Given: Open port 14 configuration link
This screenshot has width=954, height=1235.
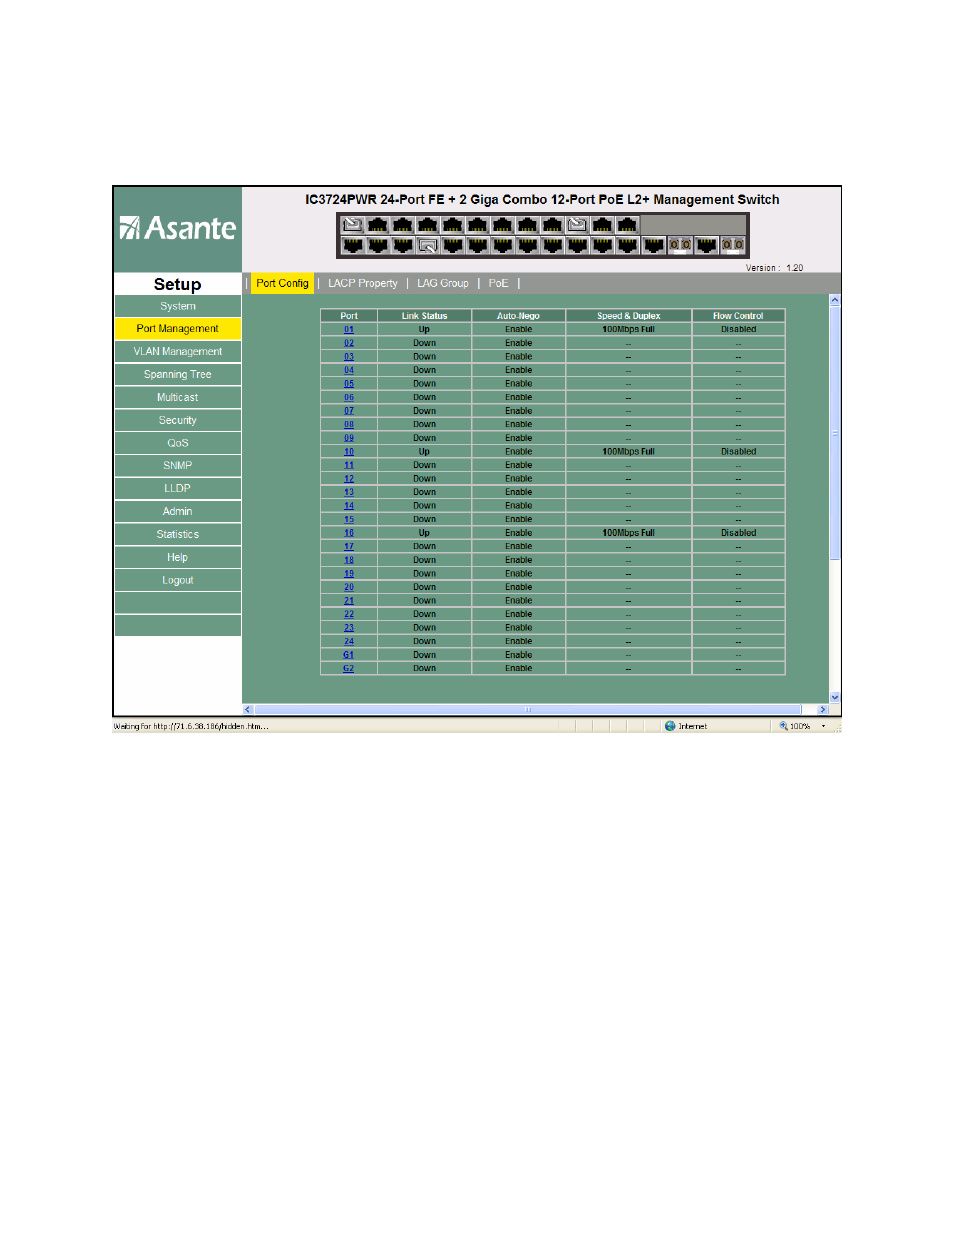Looking at the screenshot, I should tap(349, 505).
